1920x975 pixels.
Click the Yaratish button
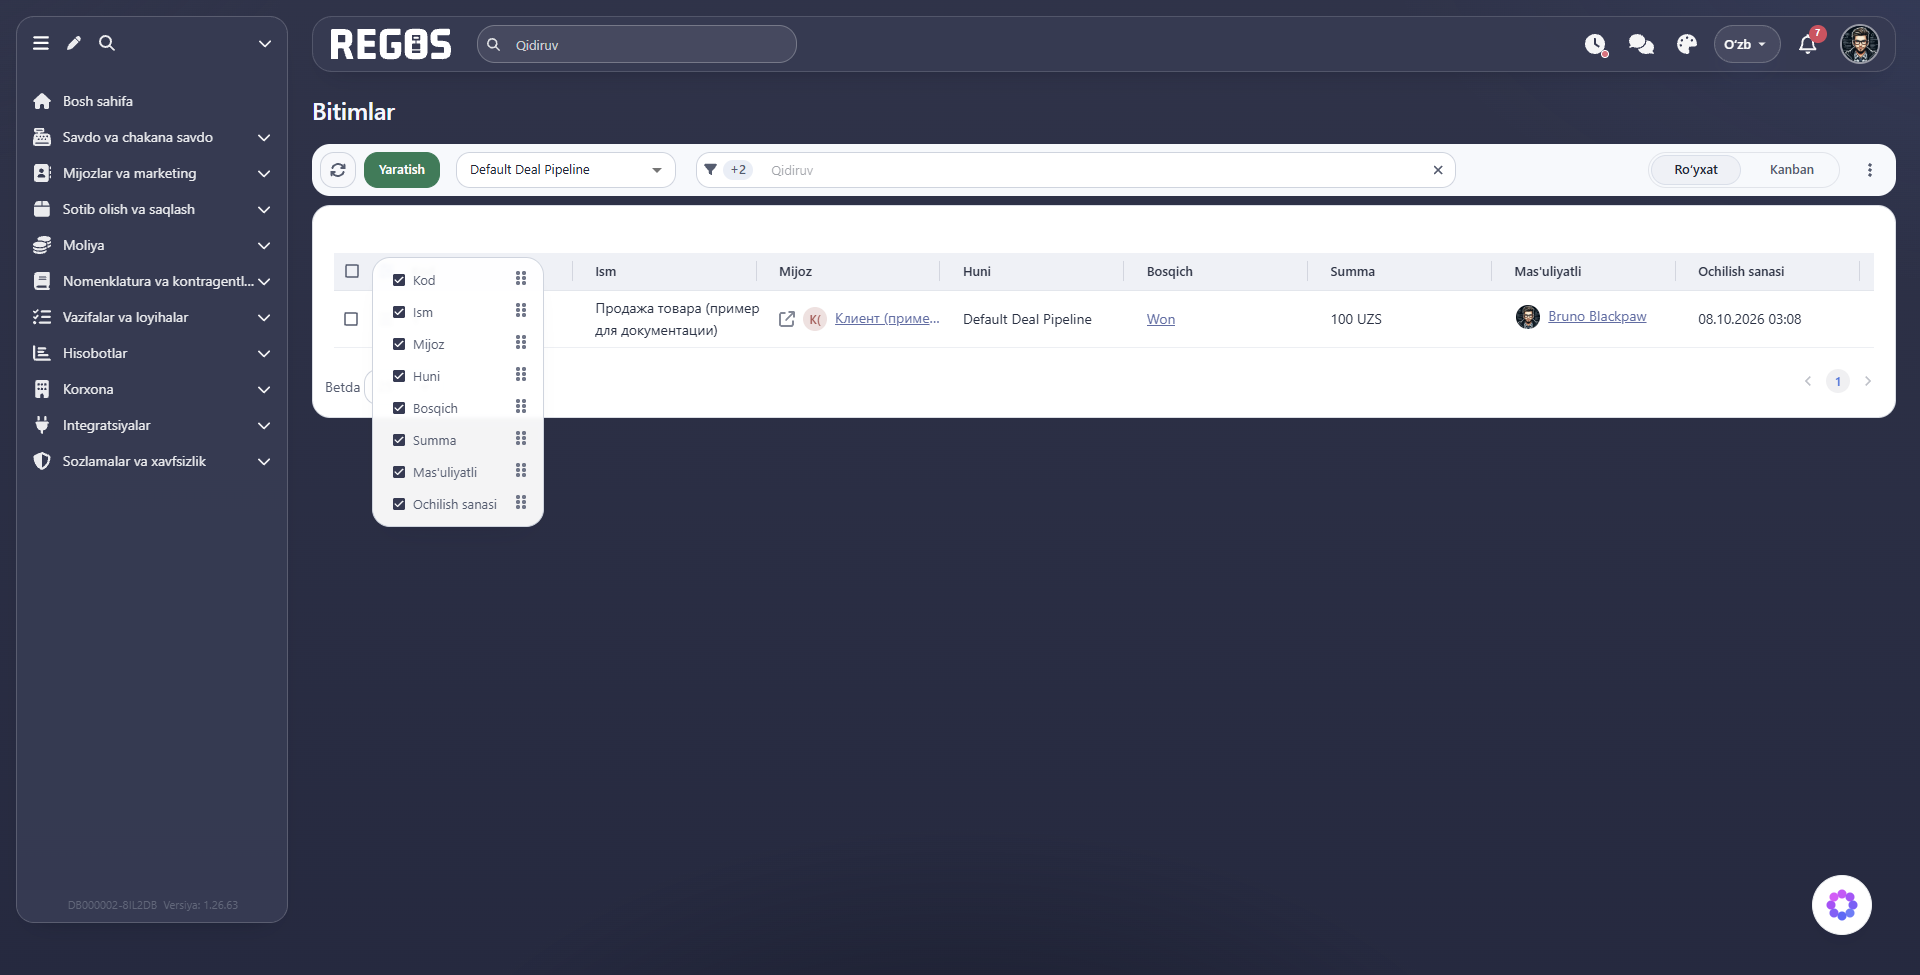(x=402, y=170)
